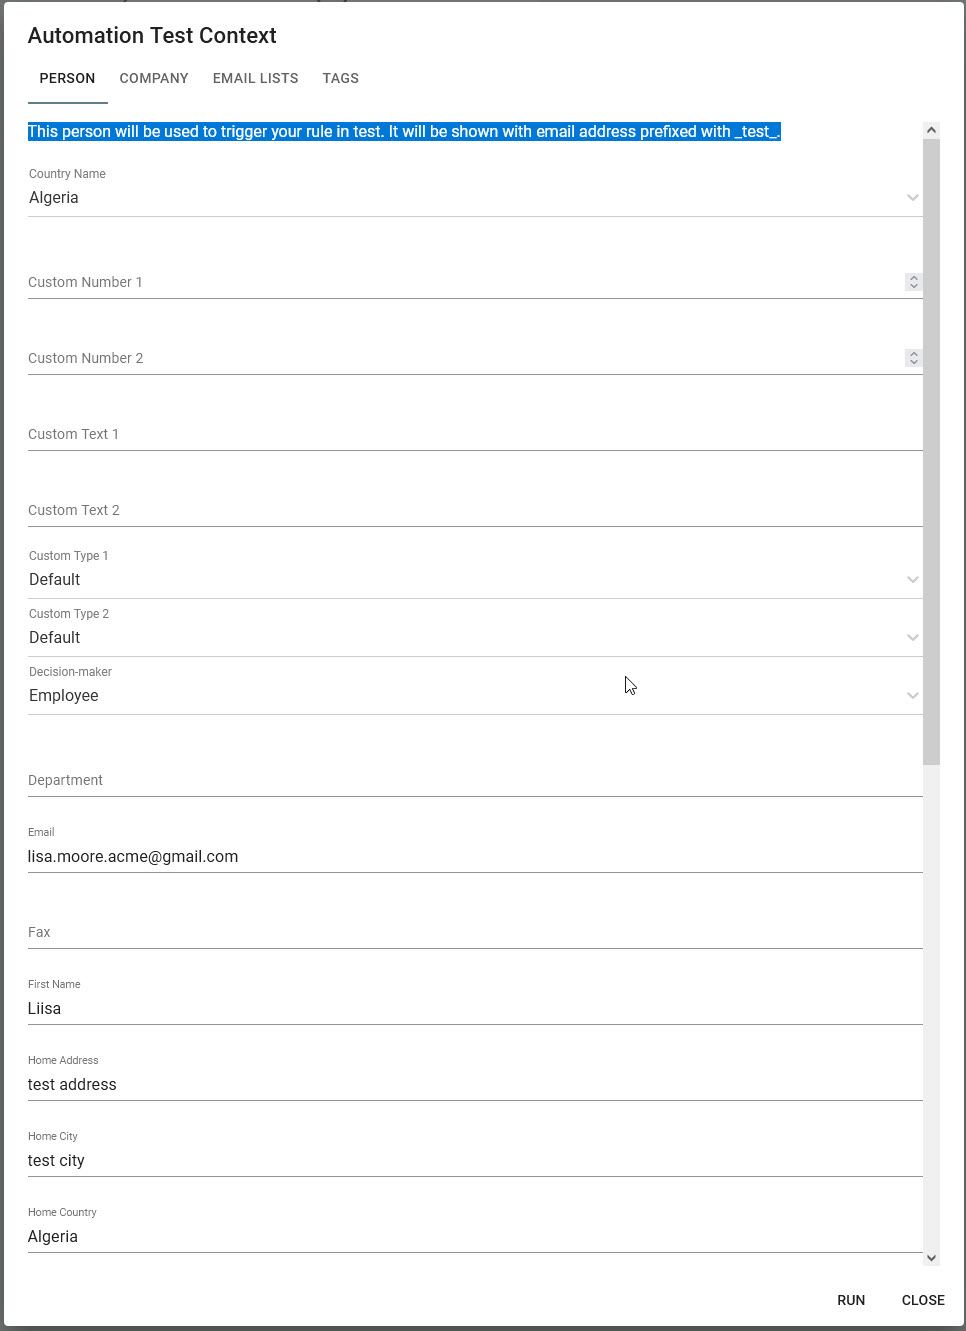This screenshot has height=1331, width=966.
Task: Click the scrollbar down arrow
Action: point(931,1258)
